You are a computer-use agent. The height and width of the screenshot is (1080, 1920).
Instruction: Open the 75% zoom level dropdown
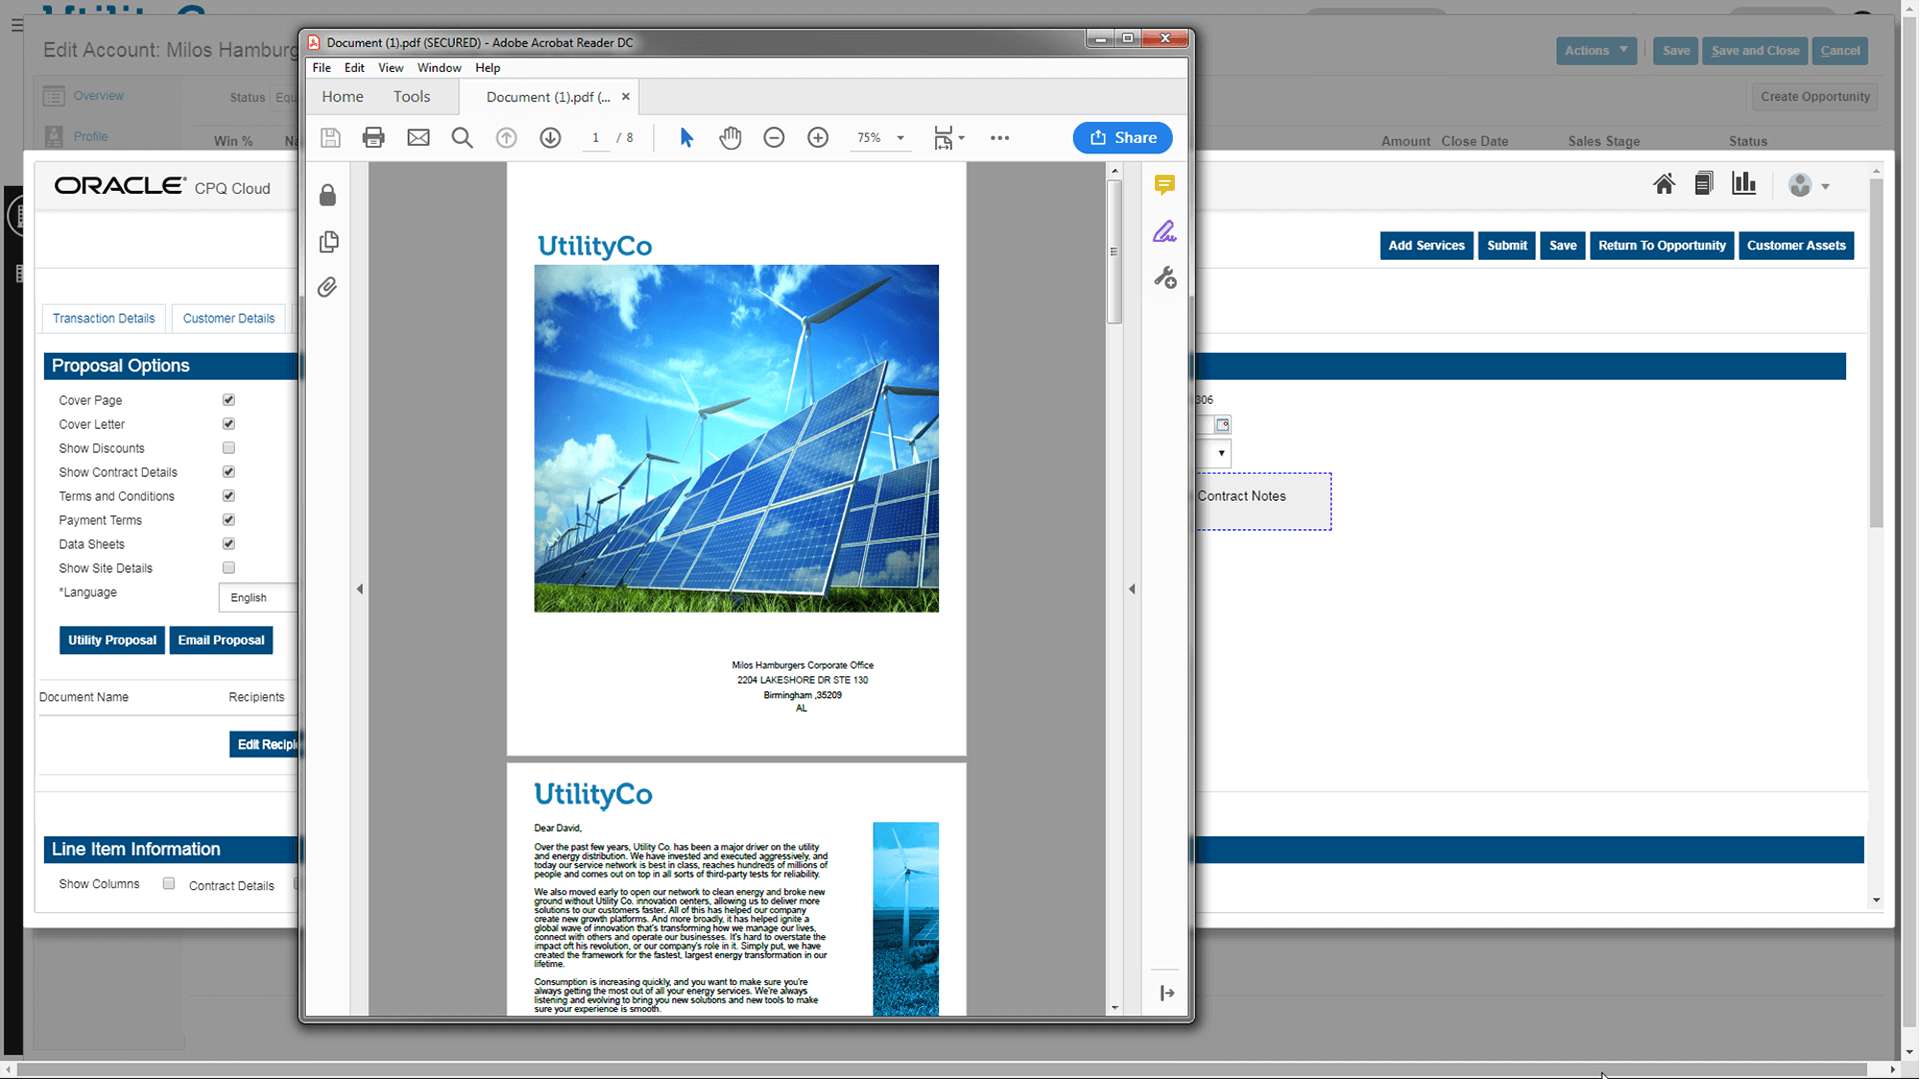pyautogui.click(x=881, y=137)
